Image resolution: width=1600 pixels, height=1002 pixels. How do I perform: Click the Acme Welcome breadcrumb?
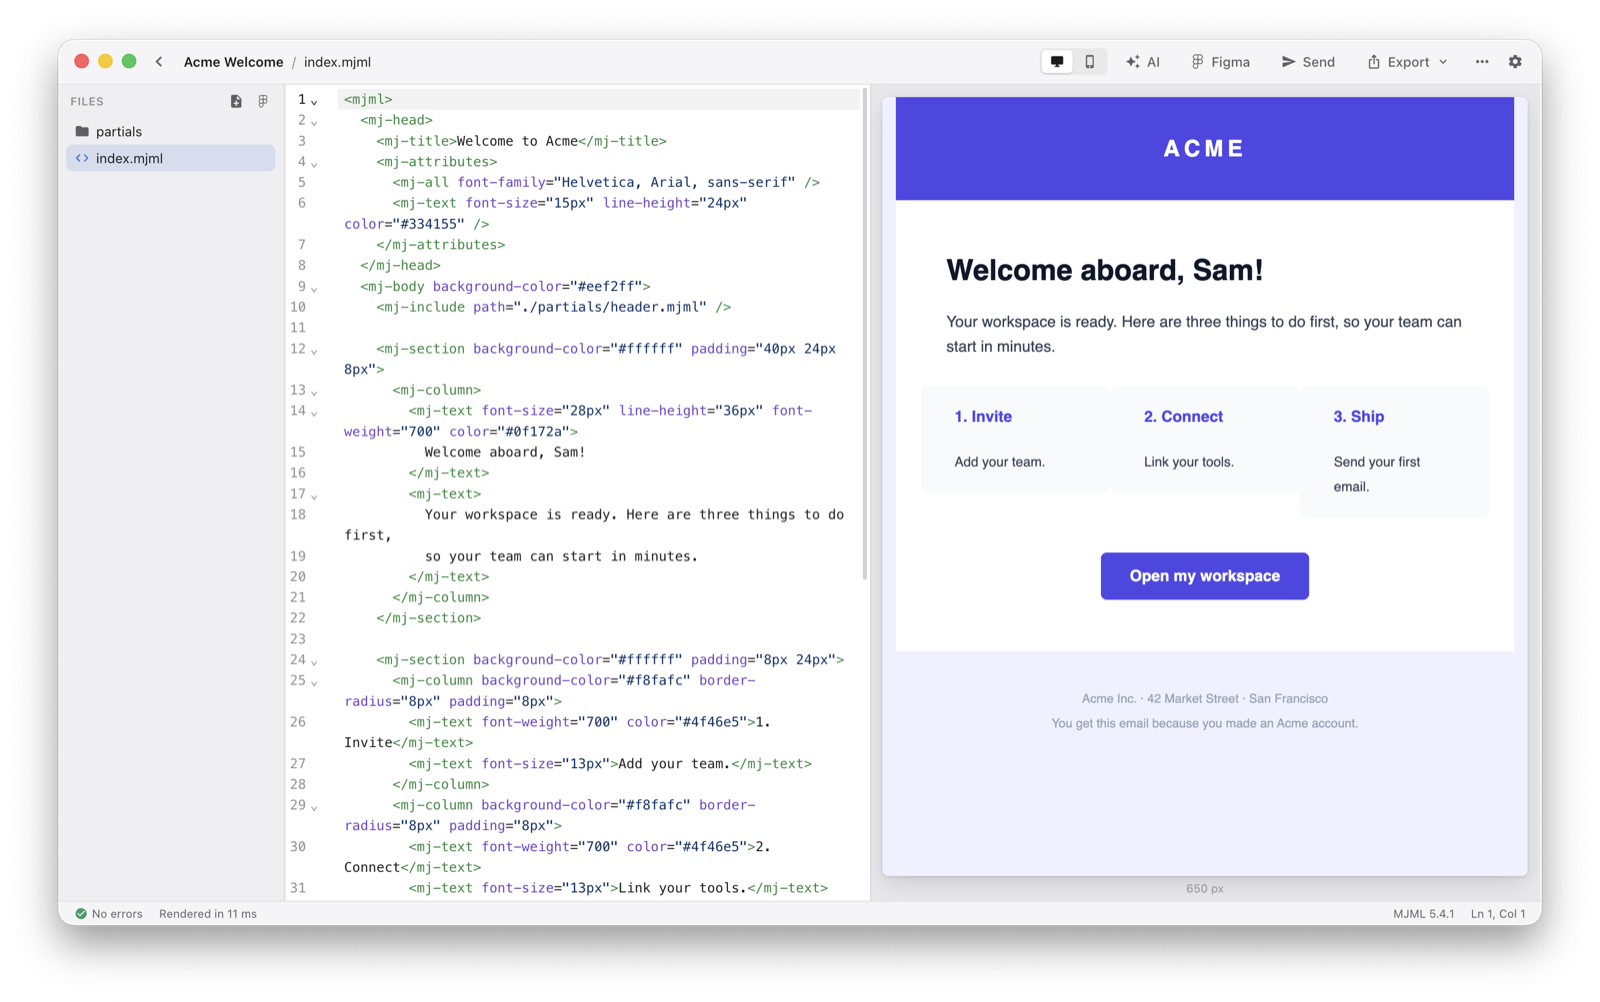[x=233, y=62]
